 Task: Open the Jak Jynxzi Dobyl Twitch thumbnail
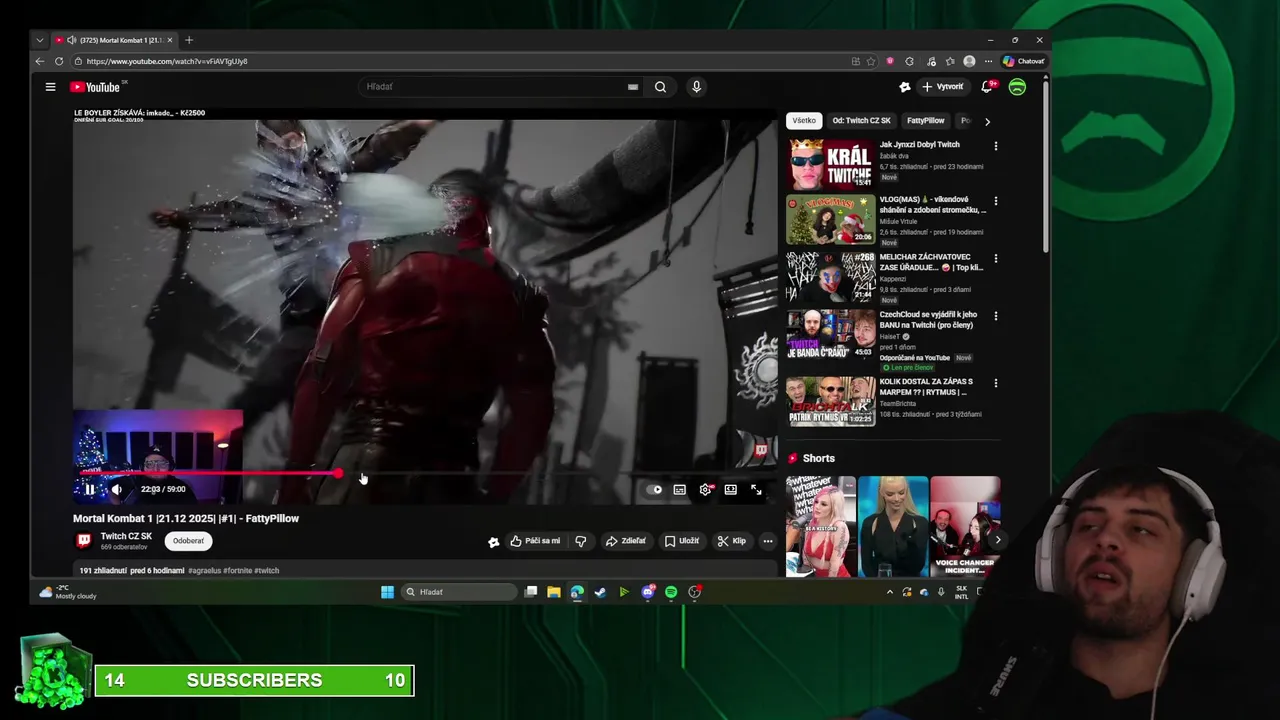pos(830,165)
